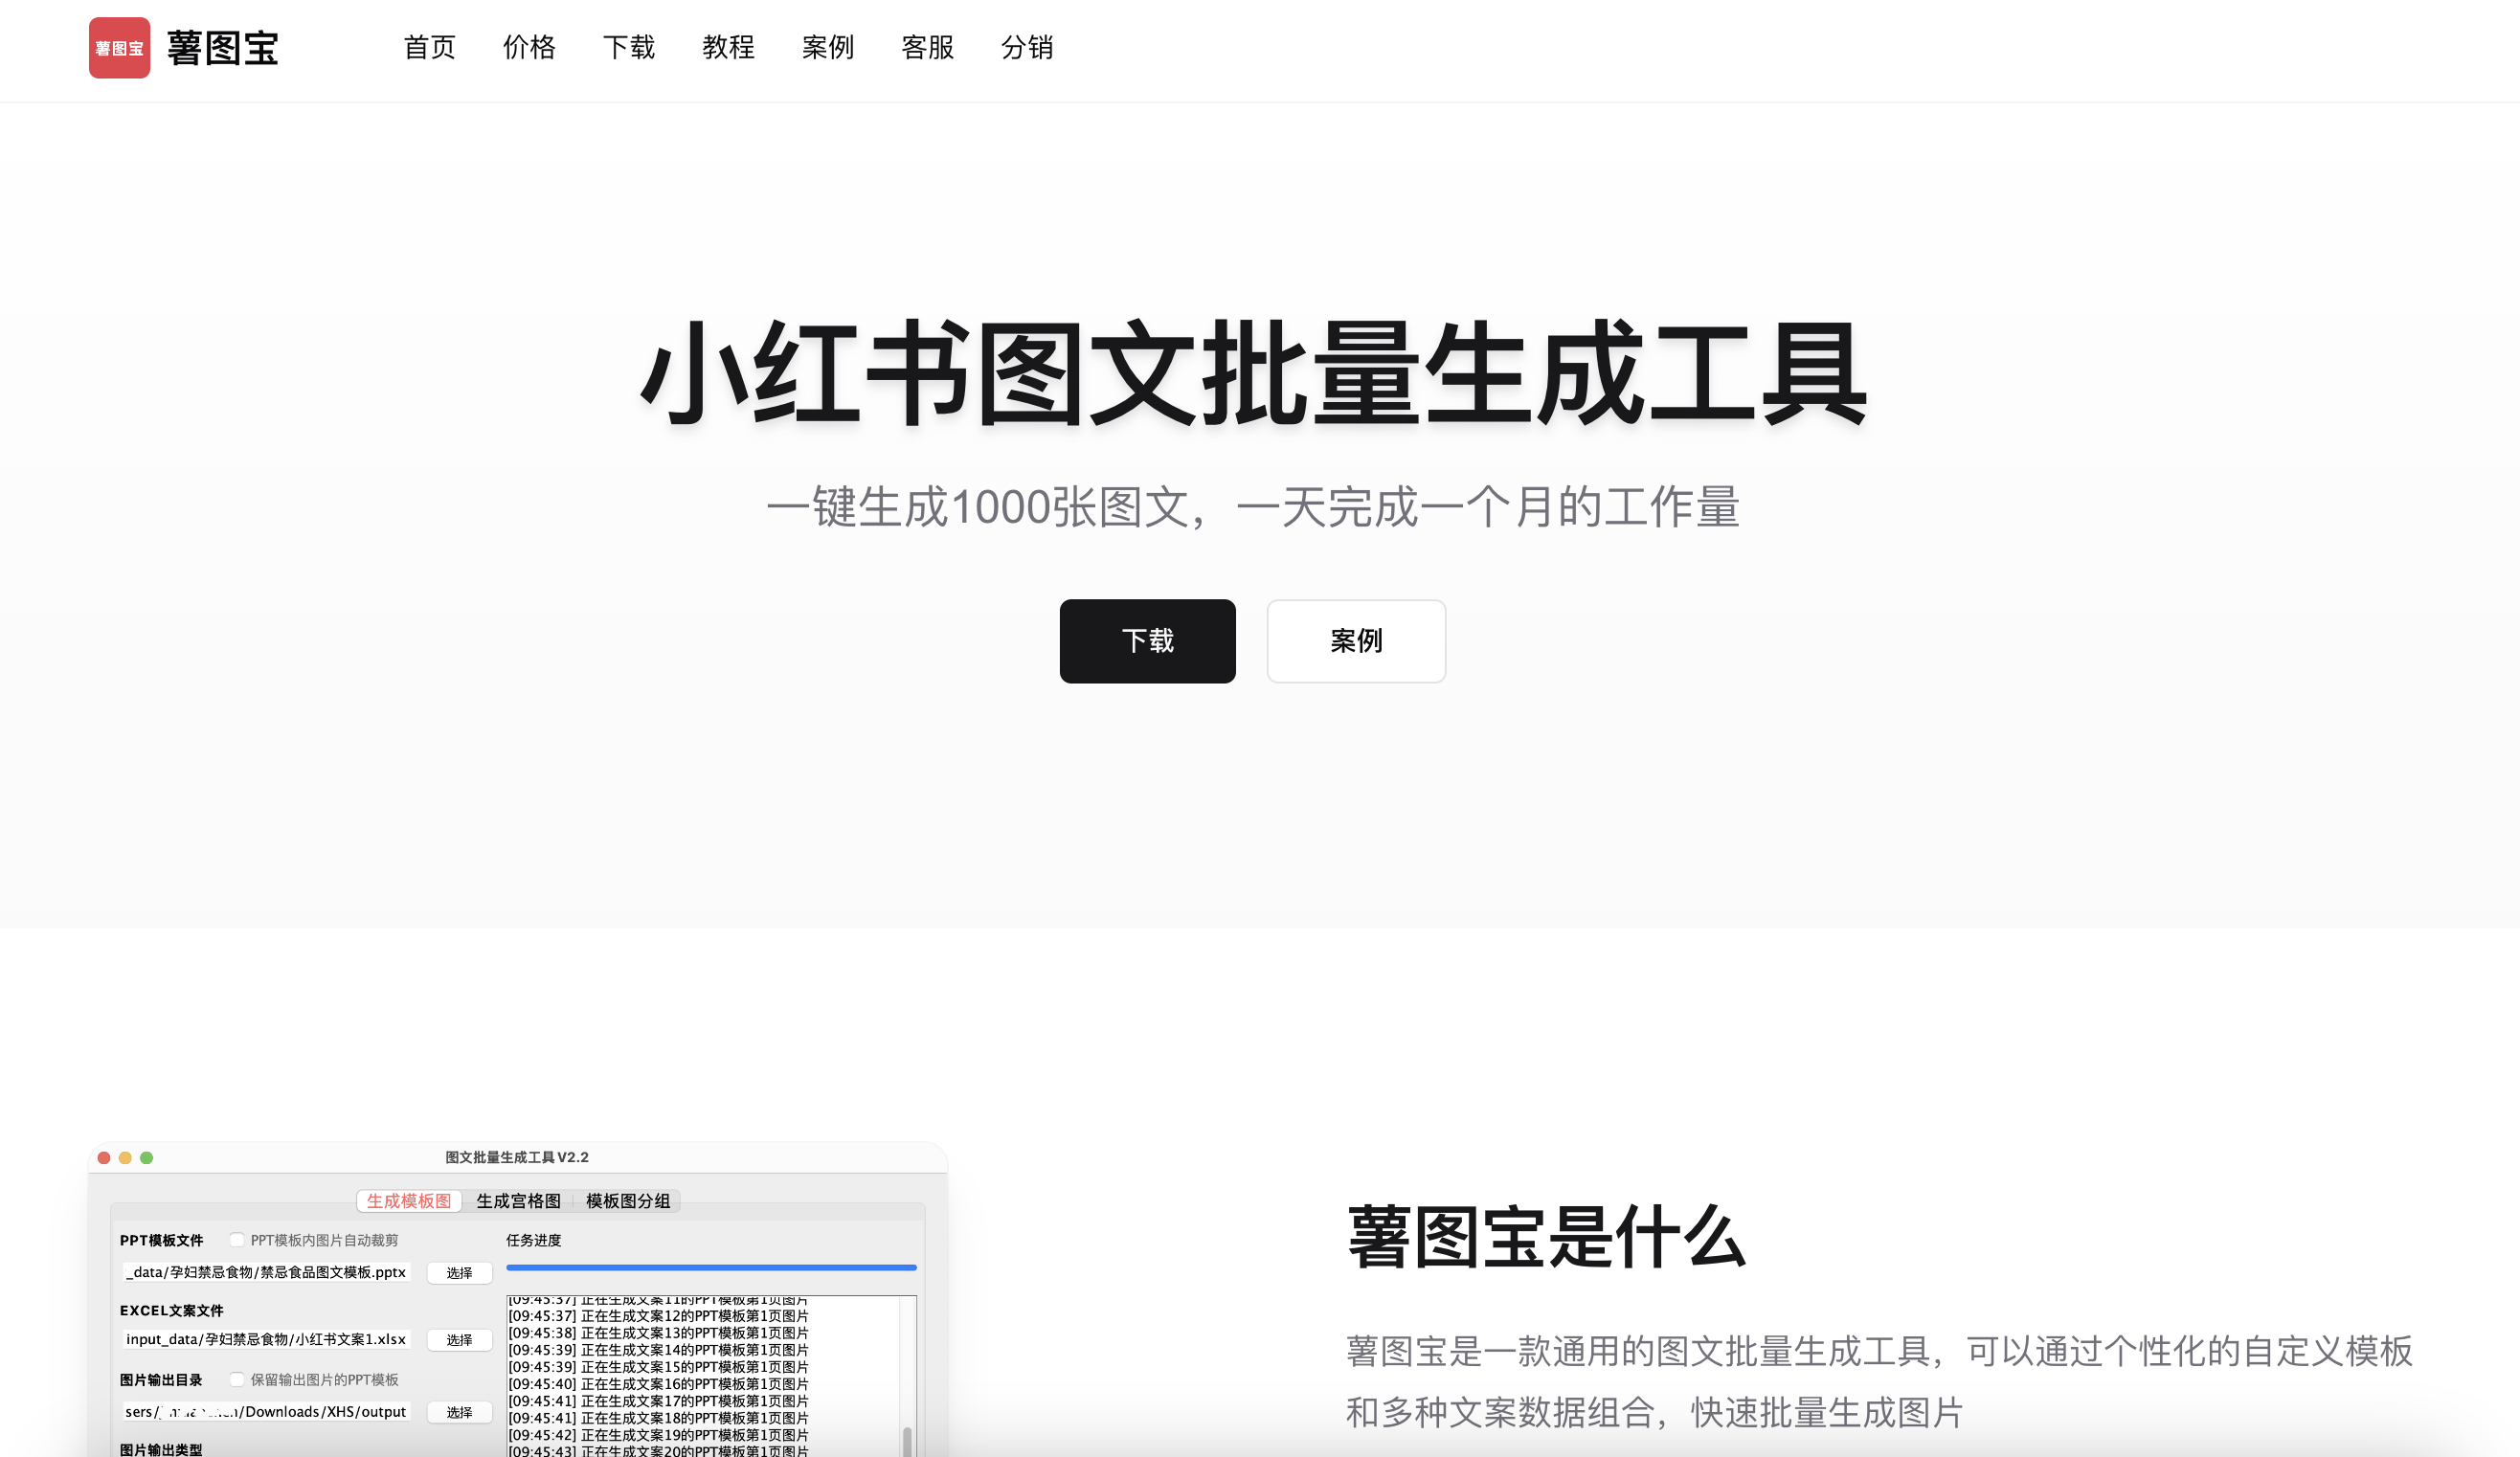Select the 生成模板图 tab
The image size is (2520, 1457).
(409, 1200)
